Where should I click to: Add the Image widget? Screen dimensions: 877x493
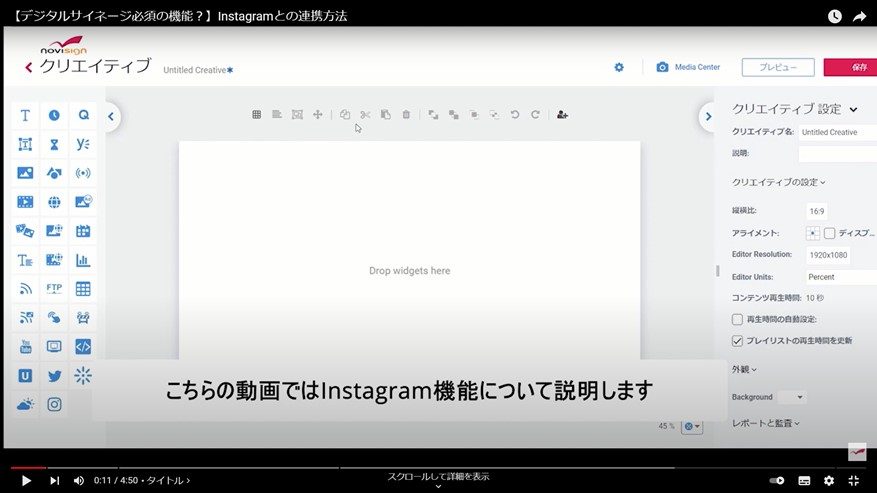(x=25, y=173)
